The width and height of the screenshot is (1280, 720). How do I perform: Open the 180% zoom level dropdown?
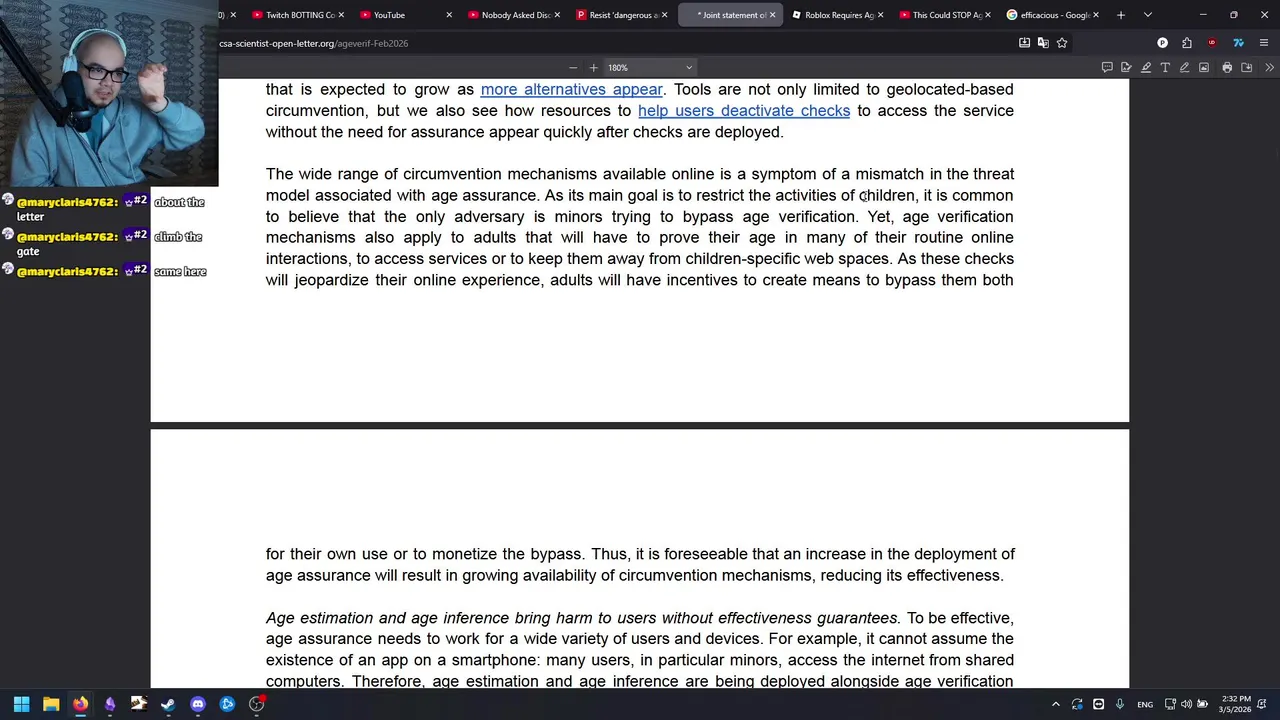(x=649, y=68)
